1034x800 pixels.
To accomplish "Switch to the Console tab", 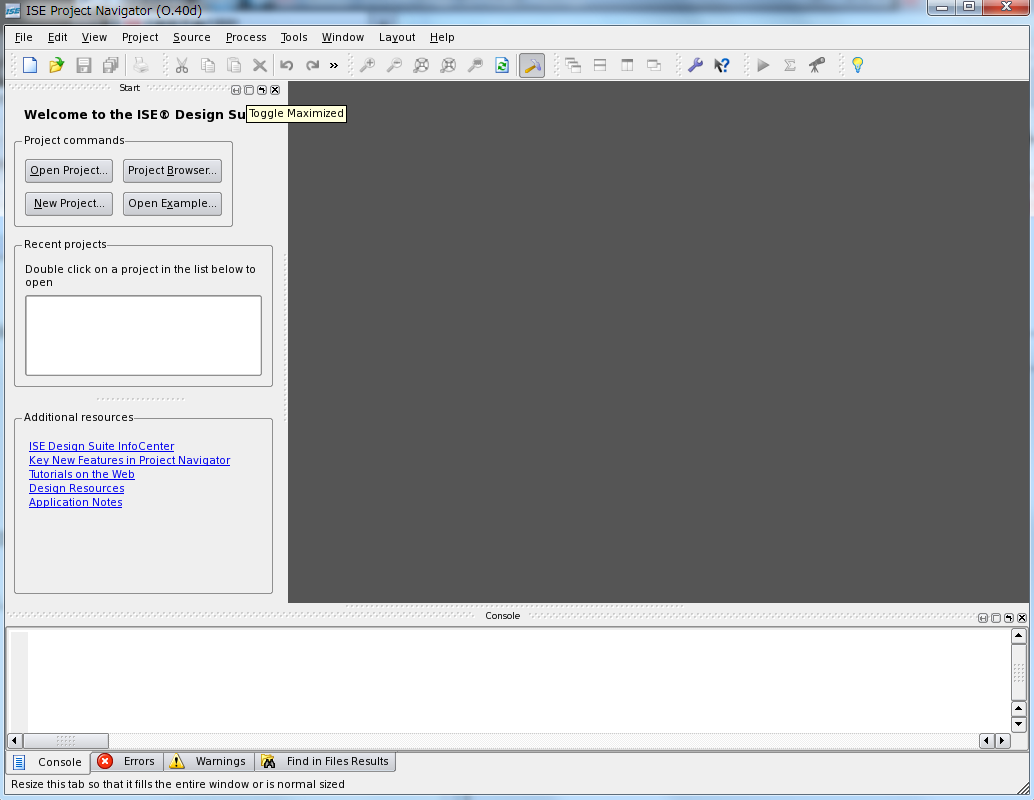I will pyautogui.click(x=48, y=762).
